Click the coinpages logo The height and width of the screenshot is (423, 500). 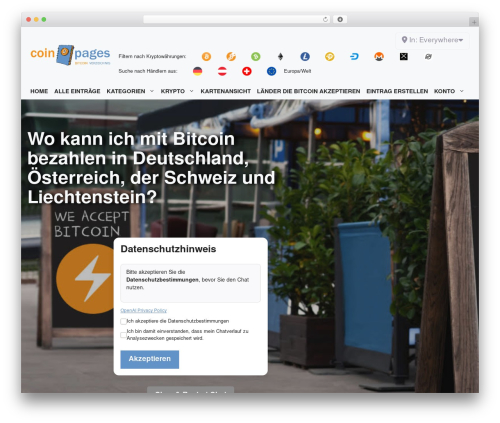pyautogui.click(x=70, y=54)
